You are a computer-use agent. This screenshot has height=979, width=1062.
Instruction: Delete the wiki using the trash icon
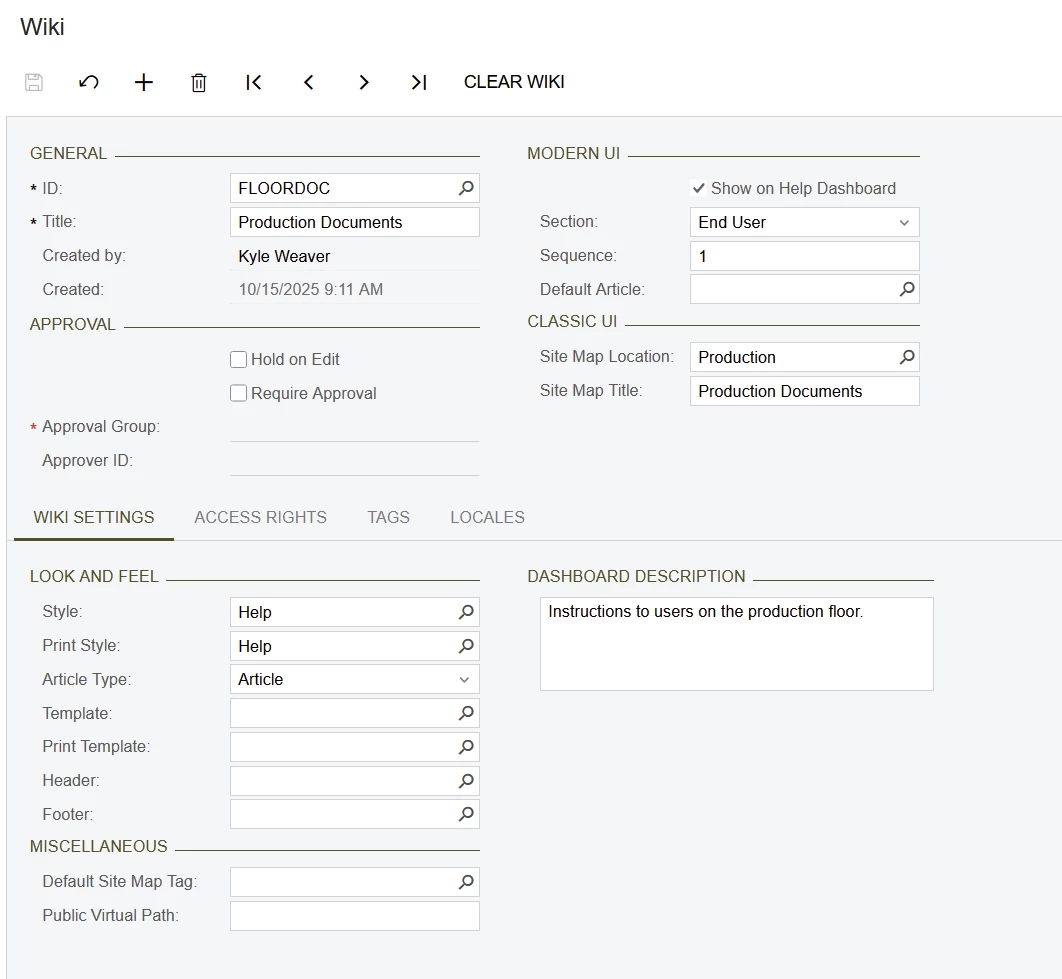198,83
